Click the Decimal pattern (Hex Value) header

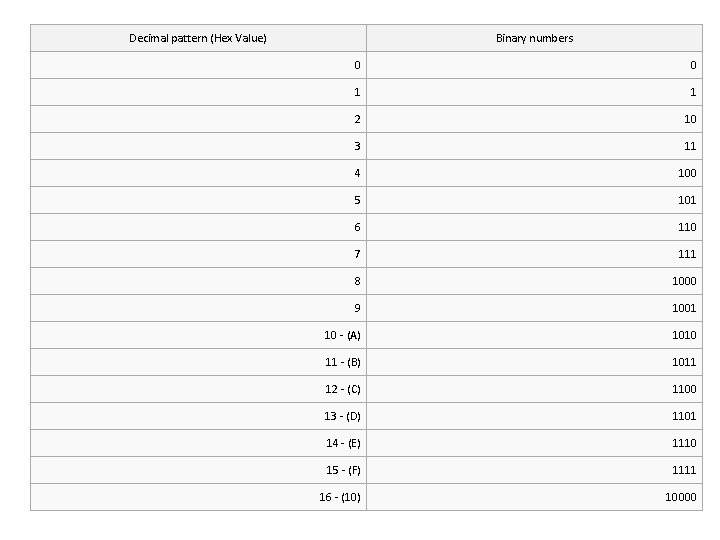coord(198,38)
